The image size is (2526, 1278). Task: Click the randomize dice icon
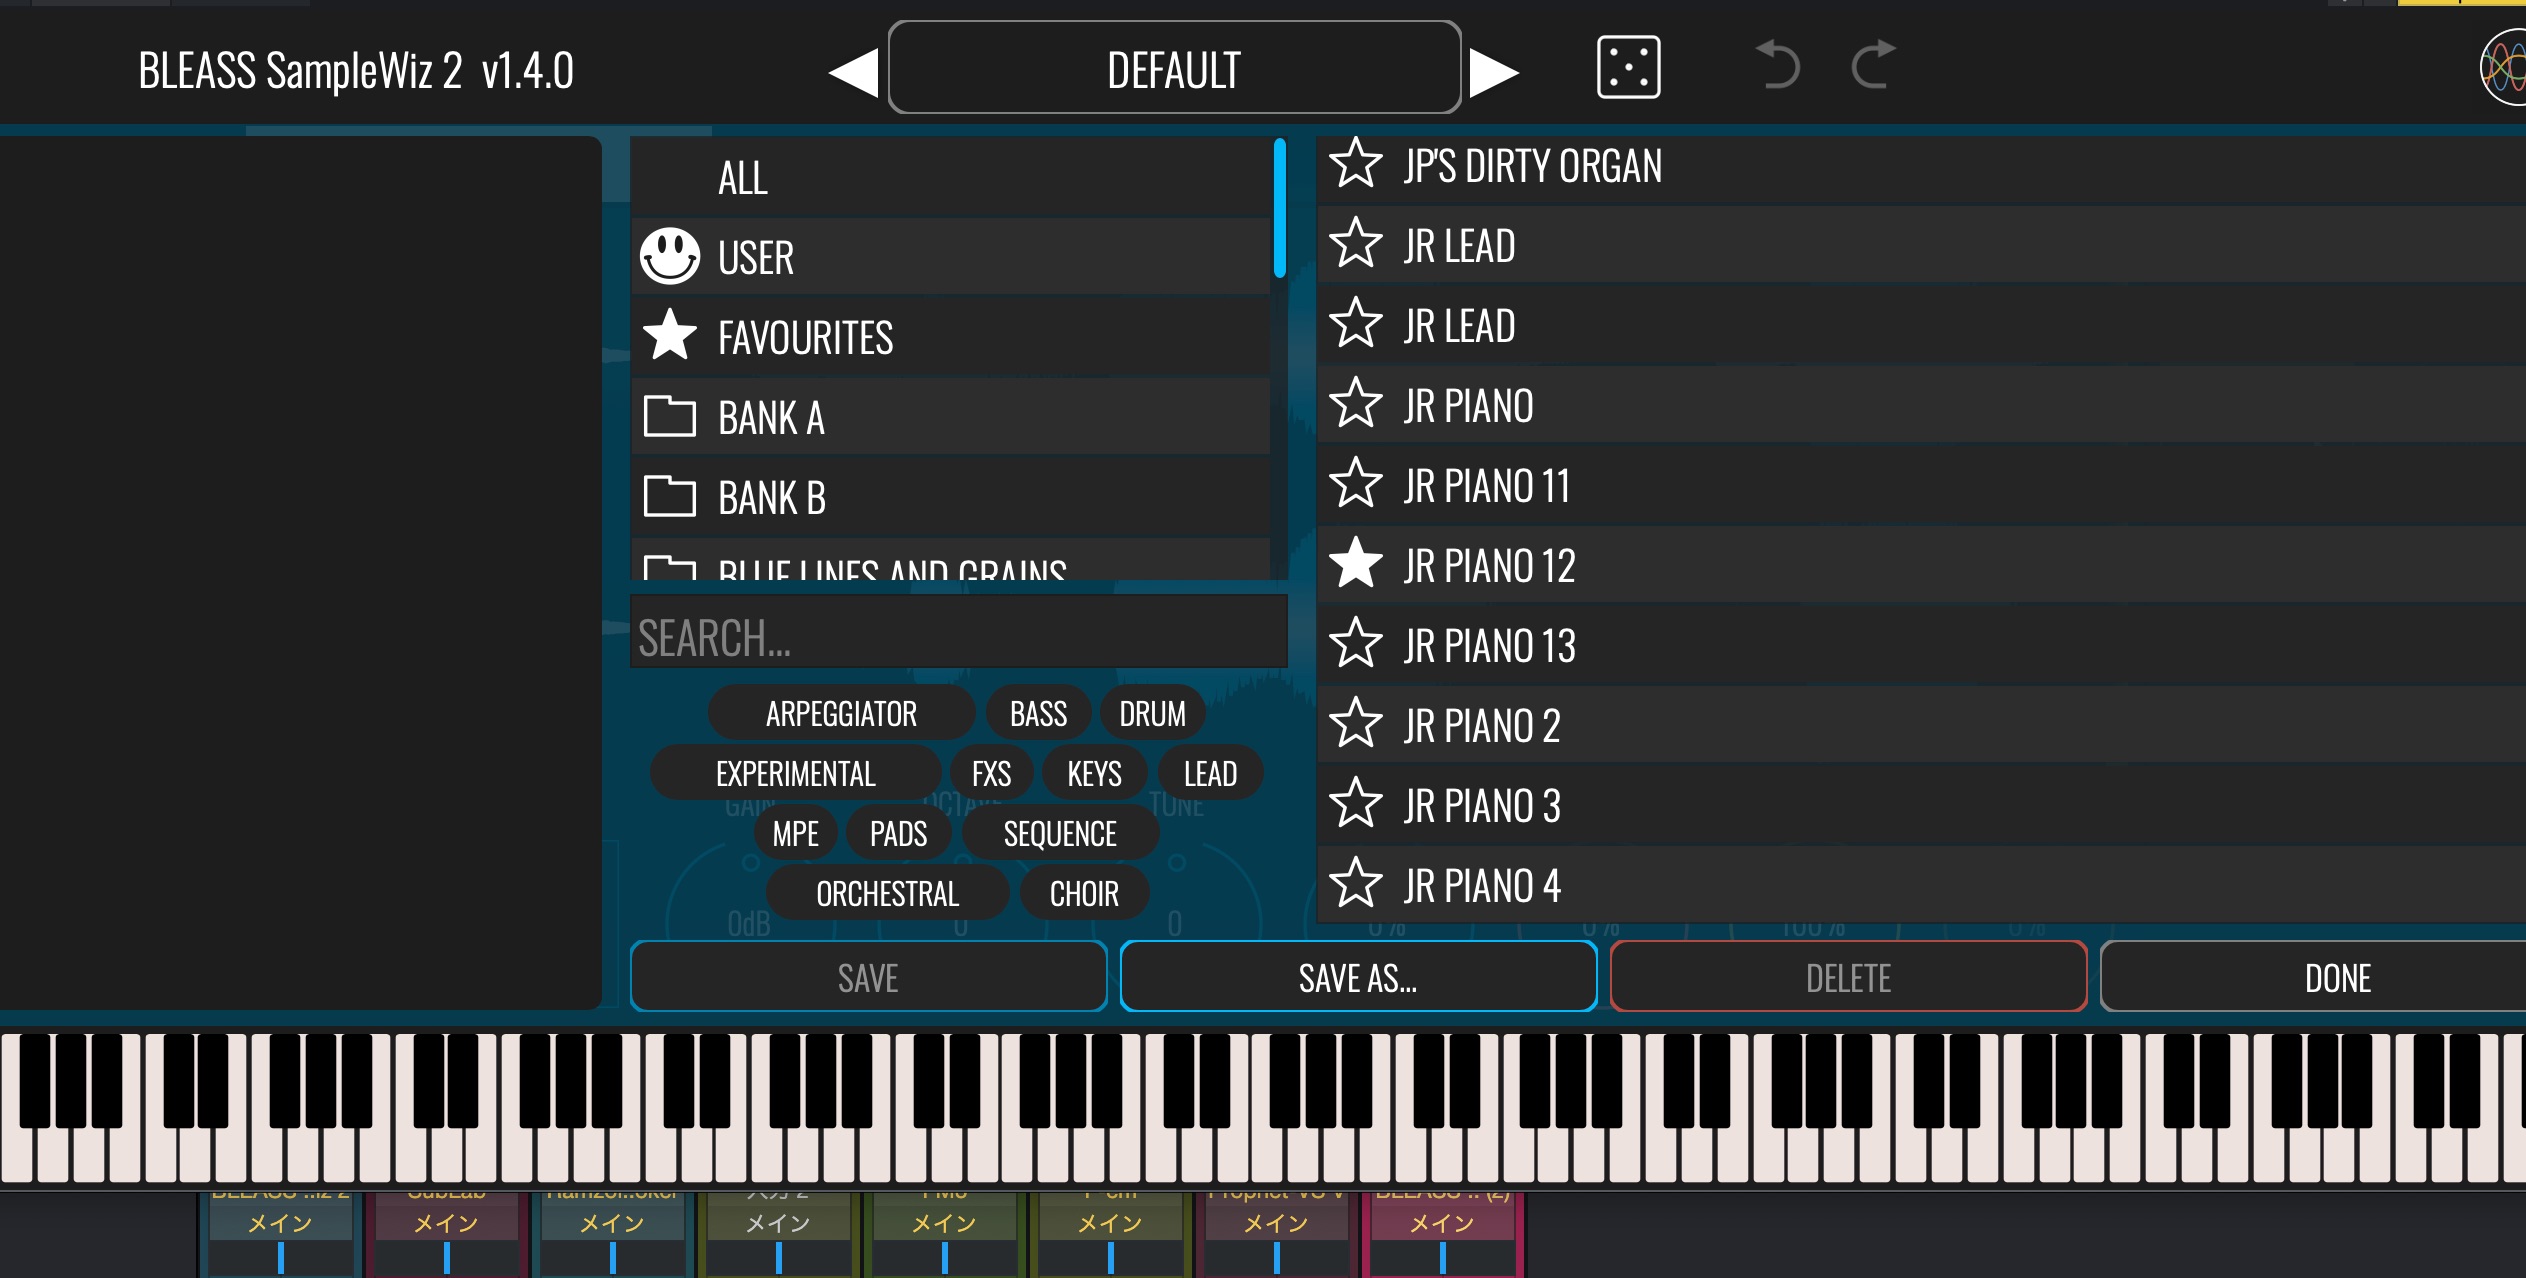point(1628,67)
